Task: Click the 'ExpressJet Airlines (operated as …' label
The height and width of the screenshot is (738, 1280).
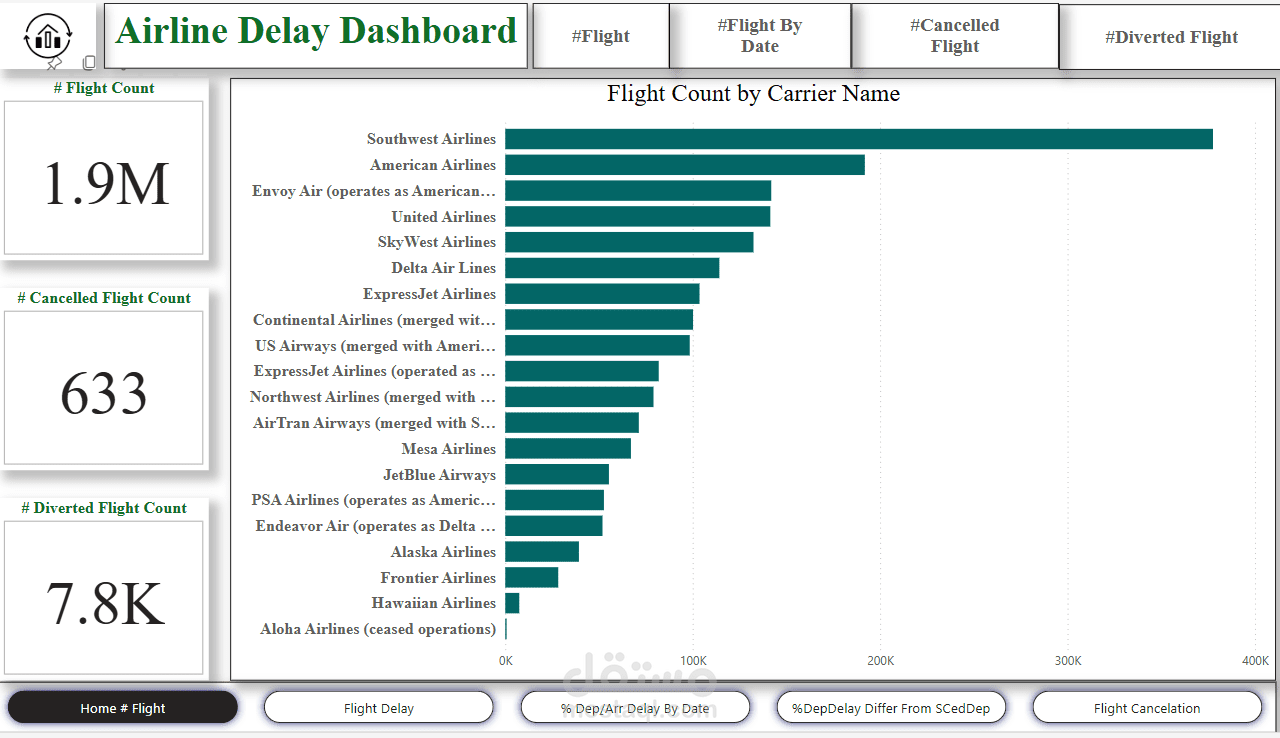Action: coord(375,371)
